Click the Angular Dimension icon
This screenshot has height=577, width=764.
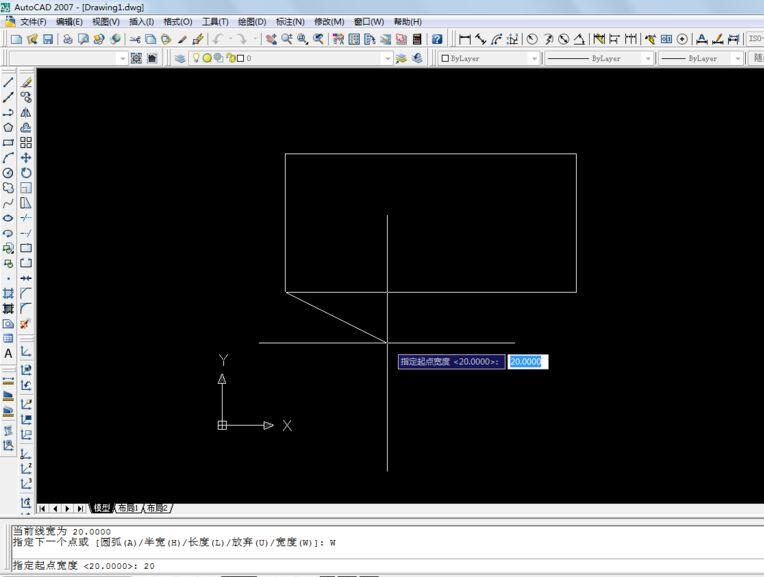pyautogui.click(x=579, y=39)
